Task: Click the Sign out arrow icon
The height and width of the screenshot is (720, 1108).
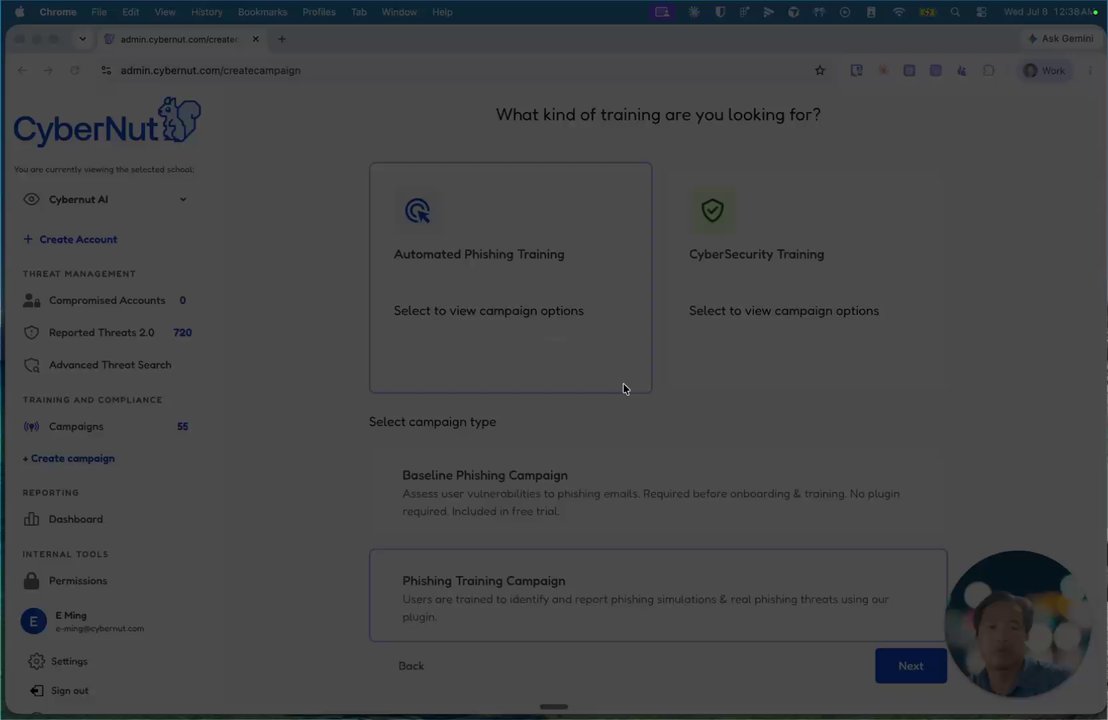Action: [36, 691]
